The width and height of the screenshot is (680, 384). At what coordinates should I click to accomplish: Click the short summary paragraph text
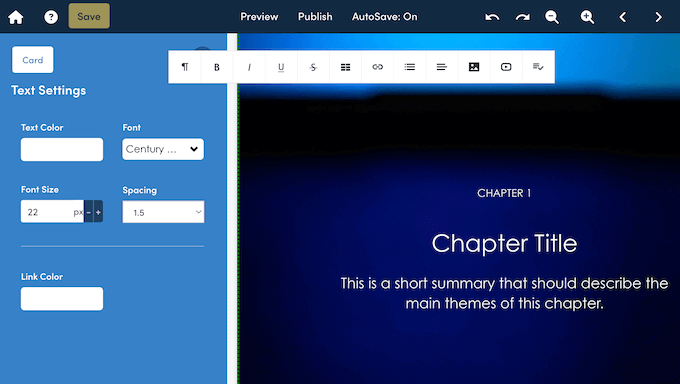504,293
